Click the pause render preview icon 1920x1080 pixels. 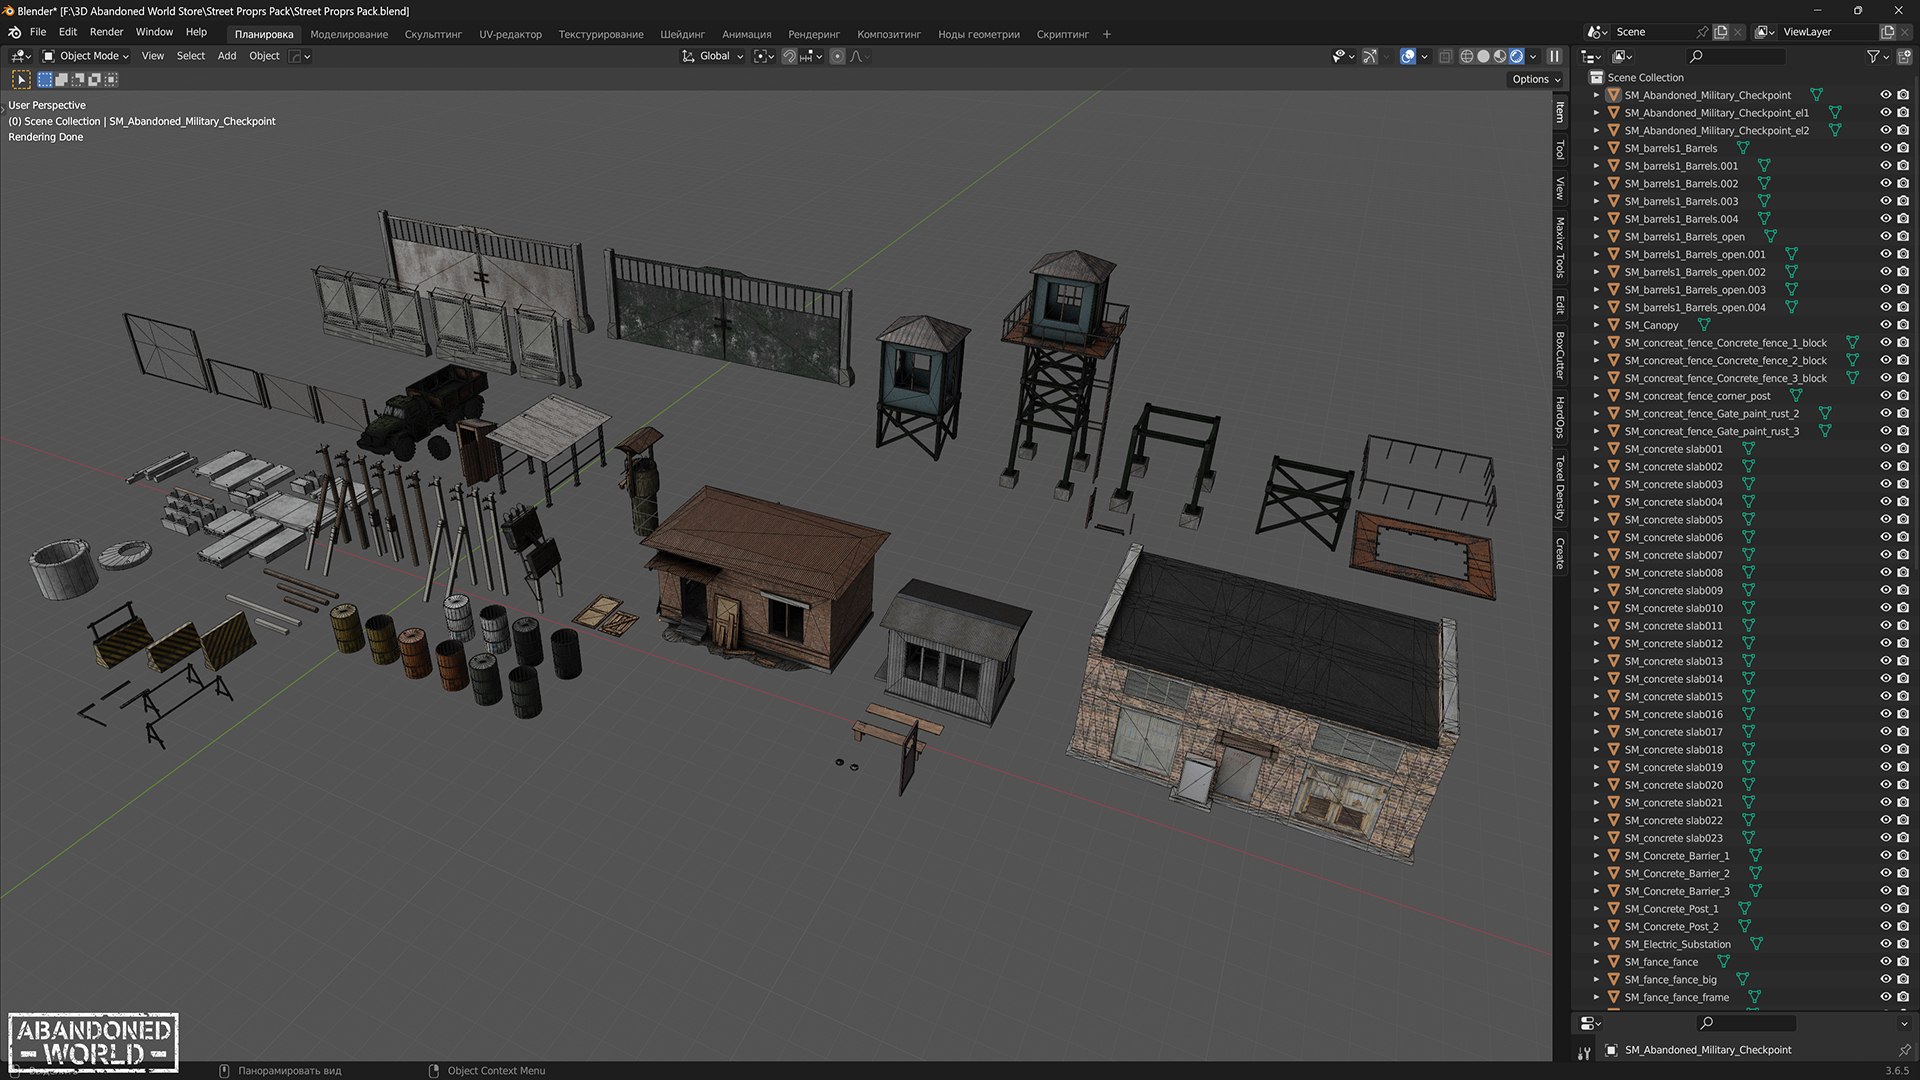click(1554, 56)
